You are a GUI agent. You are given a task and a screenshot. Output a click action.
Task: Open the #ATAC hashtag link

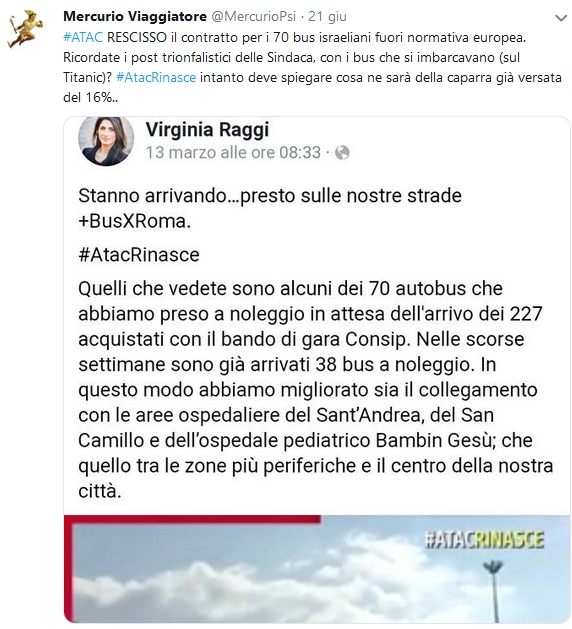(x=83, y=37)
